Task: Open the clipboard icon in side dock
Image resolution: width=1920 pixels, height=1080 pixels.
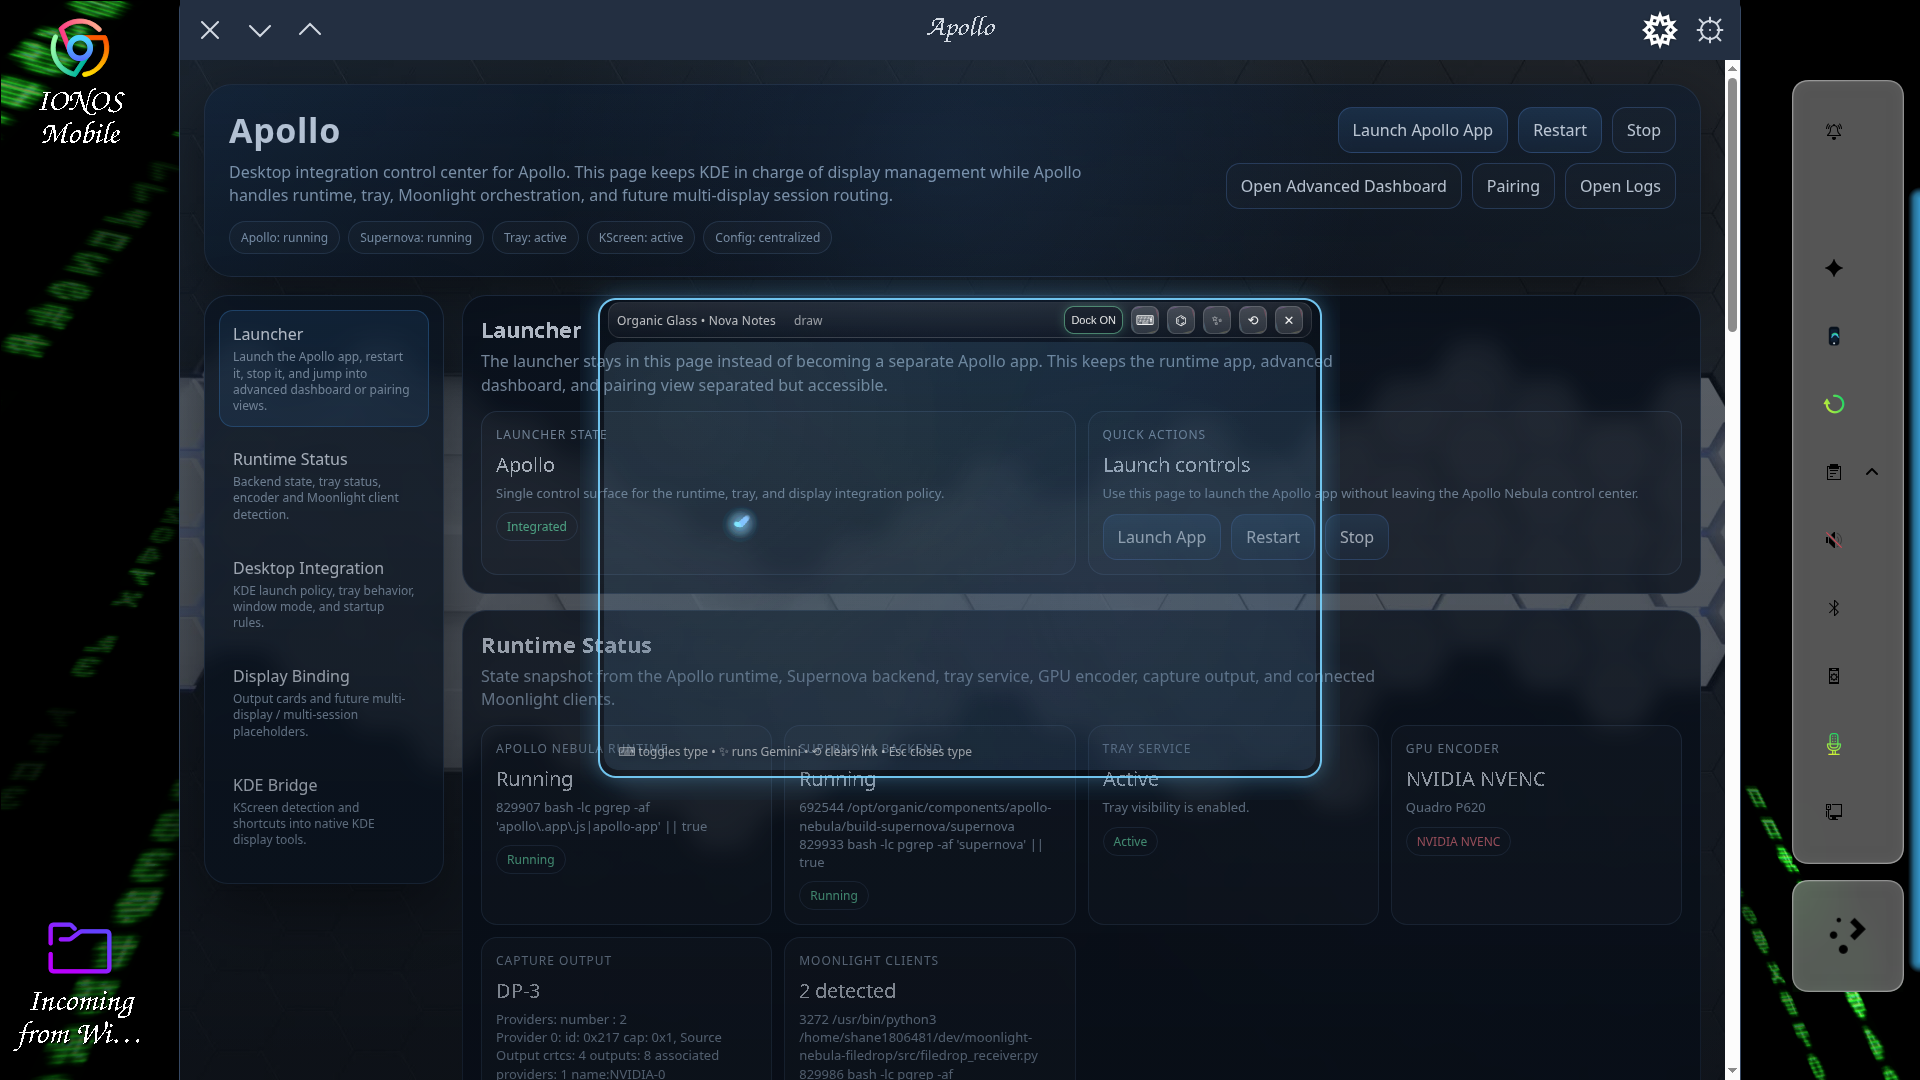Action: point(1834,472)
